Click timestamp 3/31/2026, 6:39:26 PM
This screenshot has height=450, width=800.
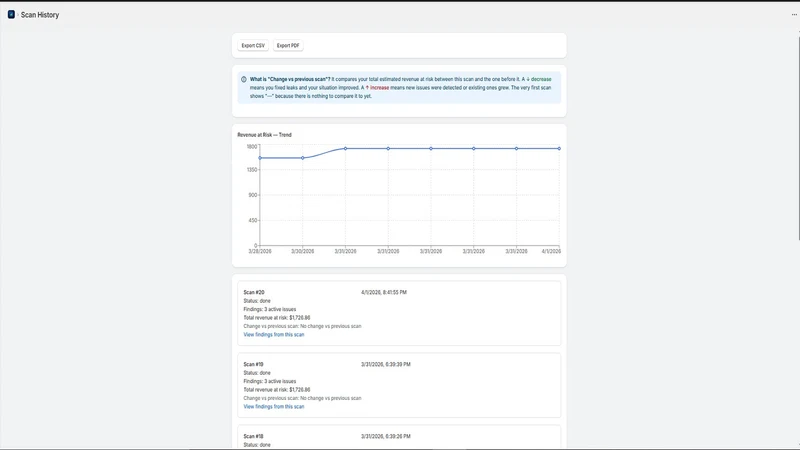[x=386, y=436]
